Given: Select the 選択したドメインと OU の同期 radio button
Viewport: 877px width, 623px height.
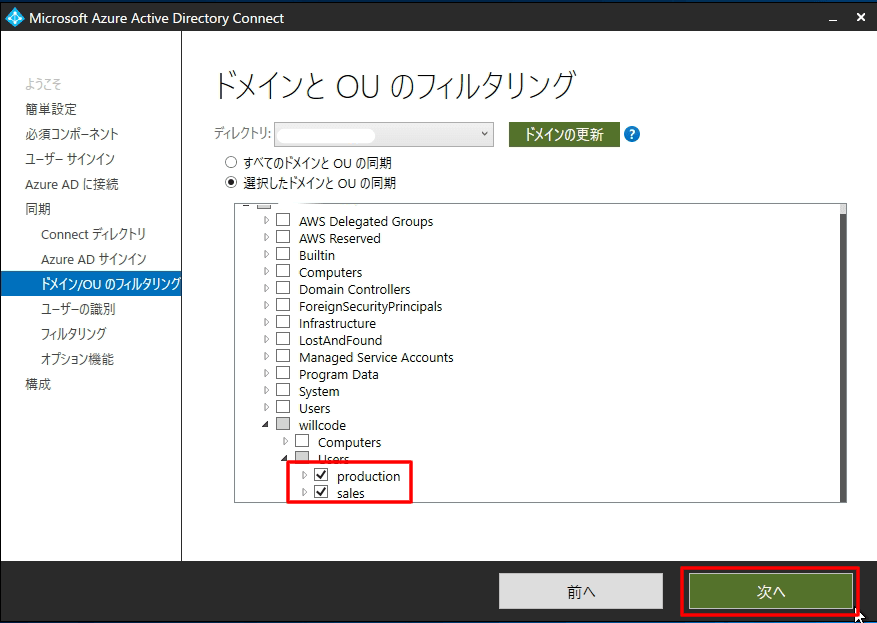Looking at the screenshot, I should 230,182.
